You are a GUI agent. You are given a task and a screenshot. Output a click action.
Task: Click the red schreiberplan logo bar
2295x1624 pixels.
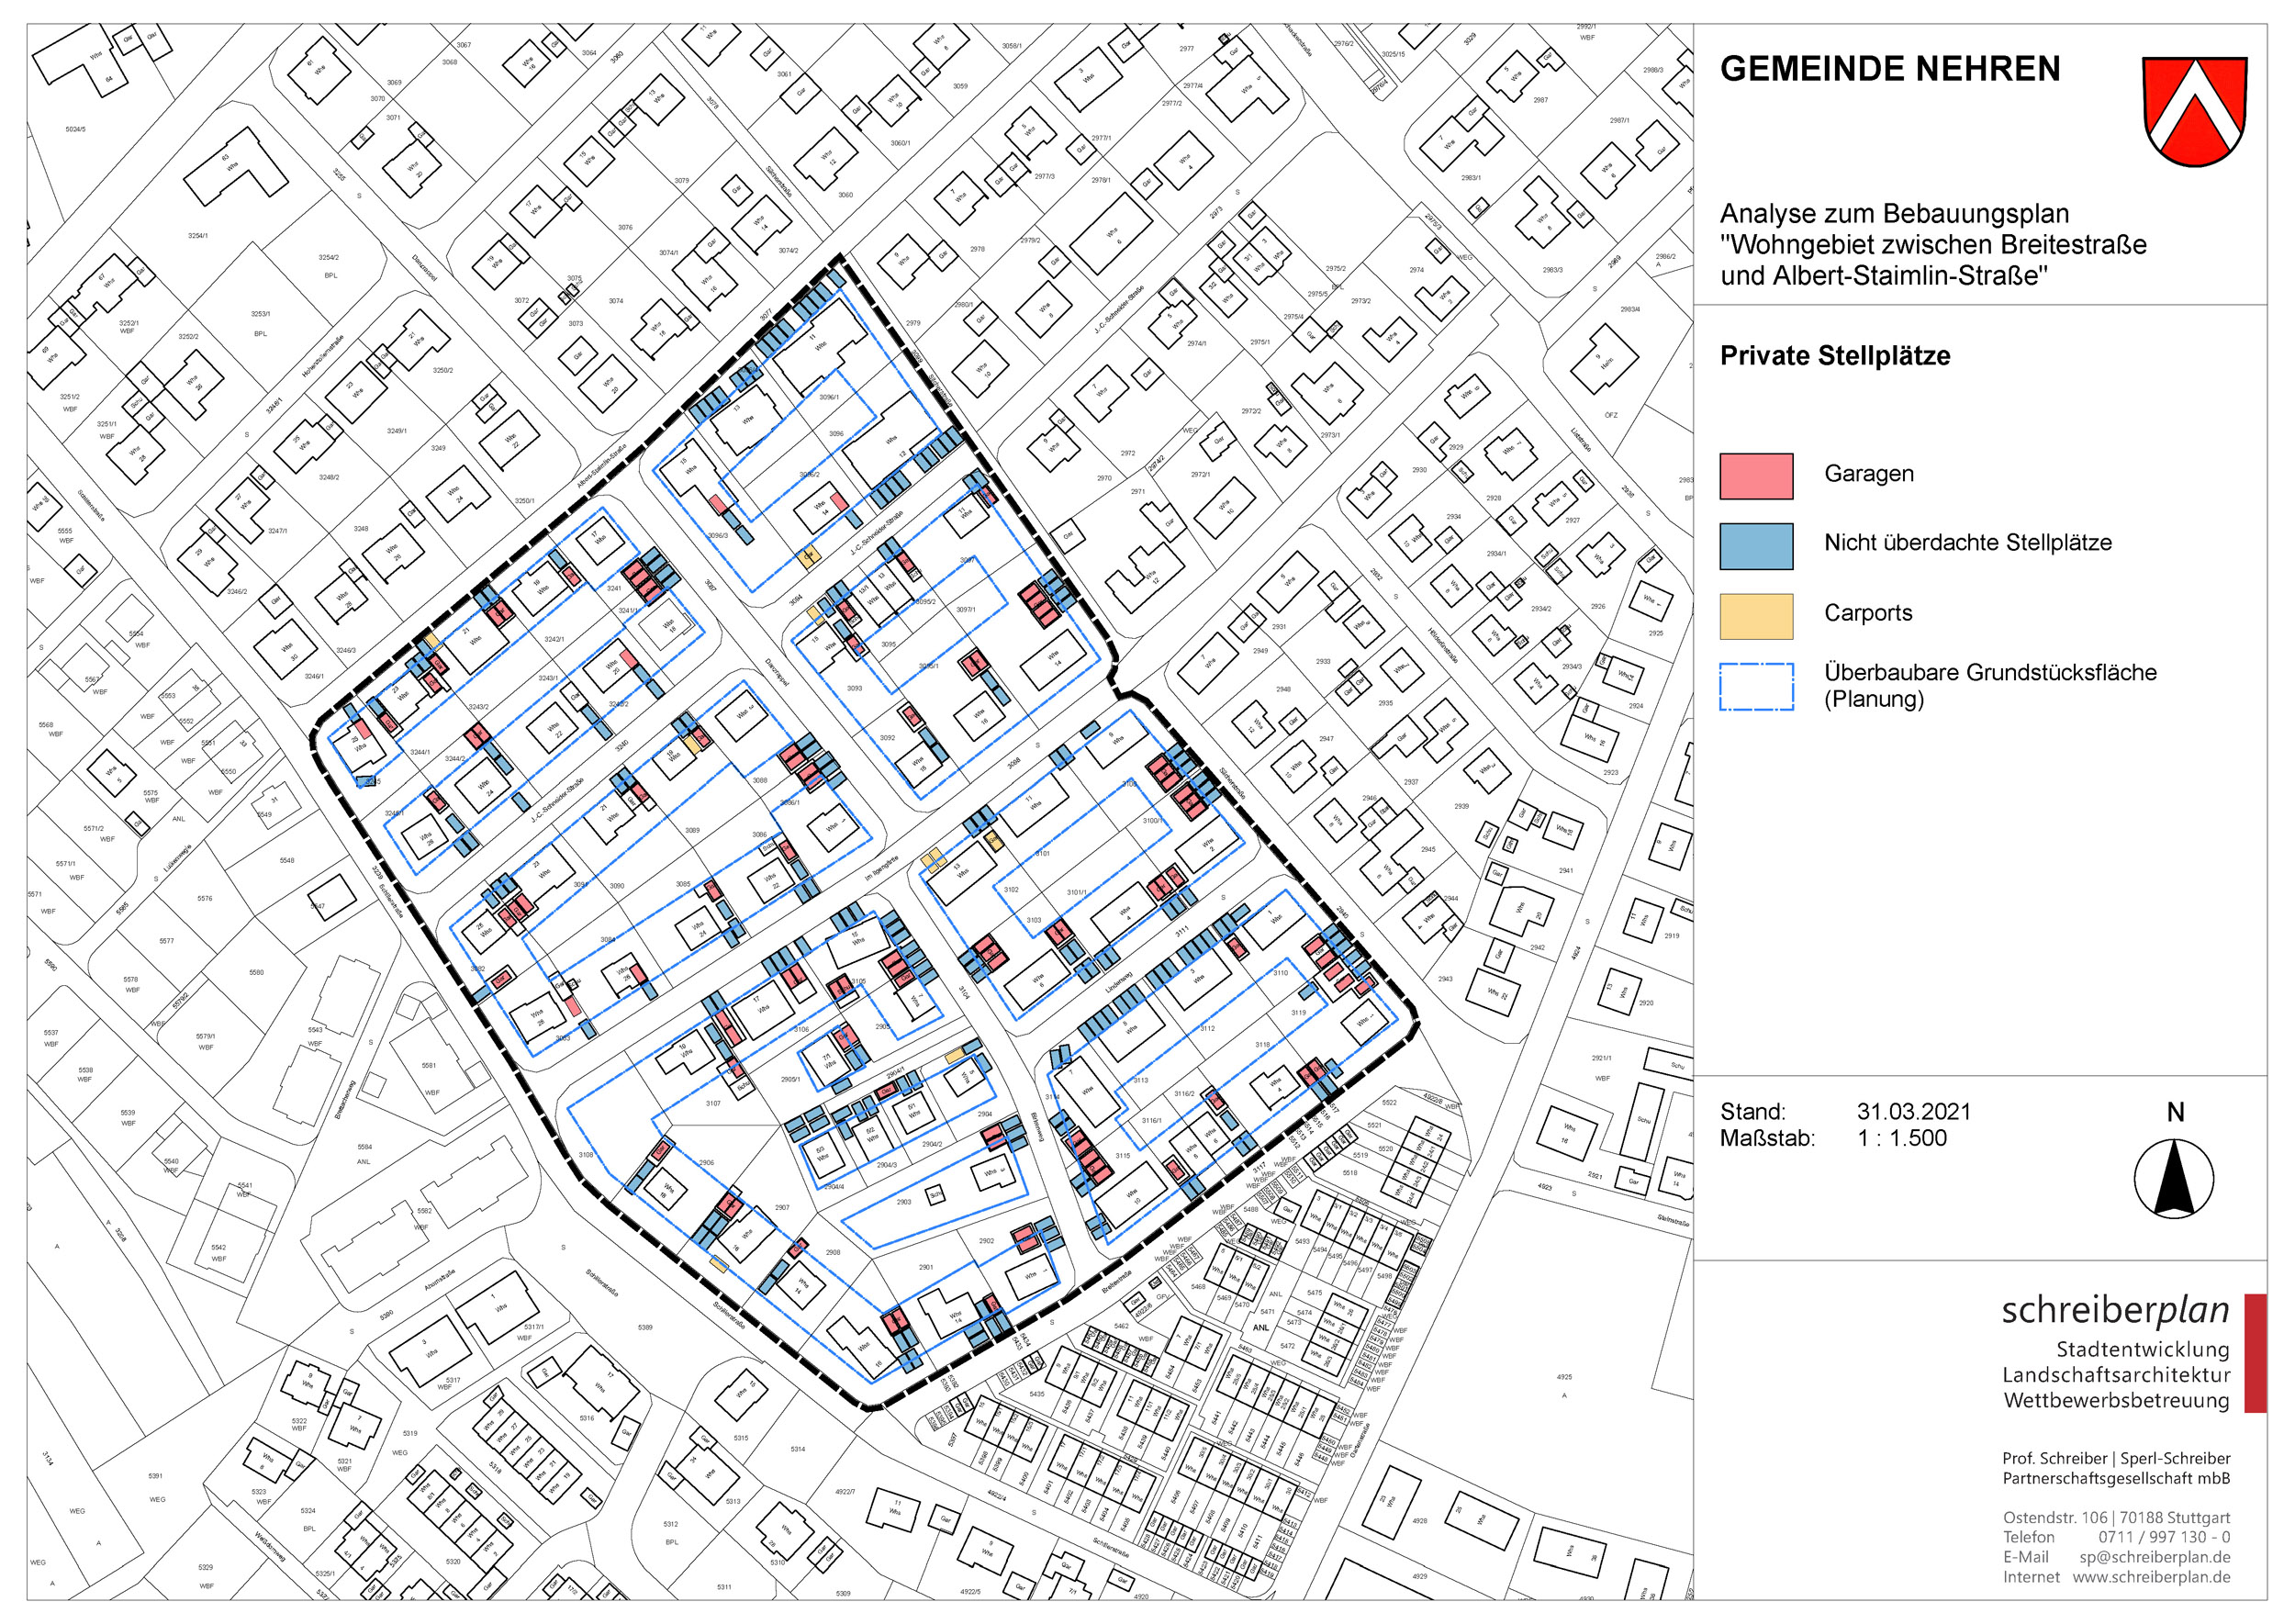pos(2256,1353)
